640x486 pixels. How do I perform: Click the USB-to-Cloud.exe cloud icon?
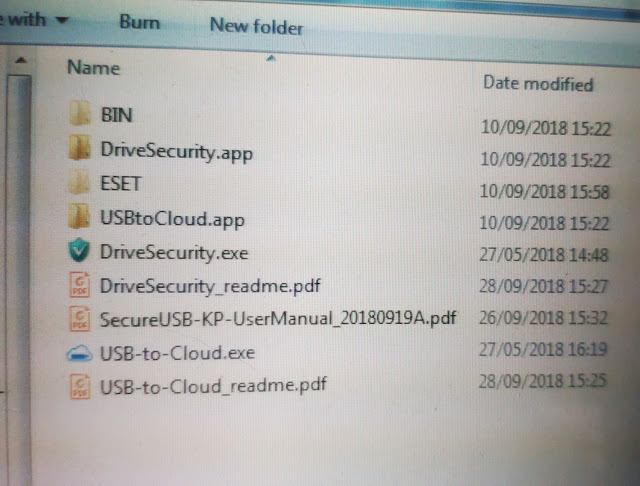(79, 353)
